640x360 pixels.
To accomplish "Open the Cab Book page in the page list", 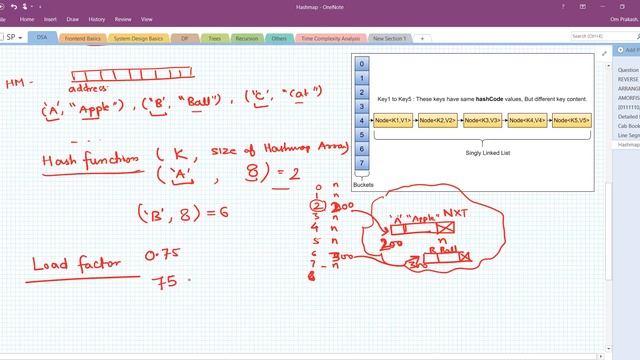I will [628, 126].
